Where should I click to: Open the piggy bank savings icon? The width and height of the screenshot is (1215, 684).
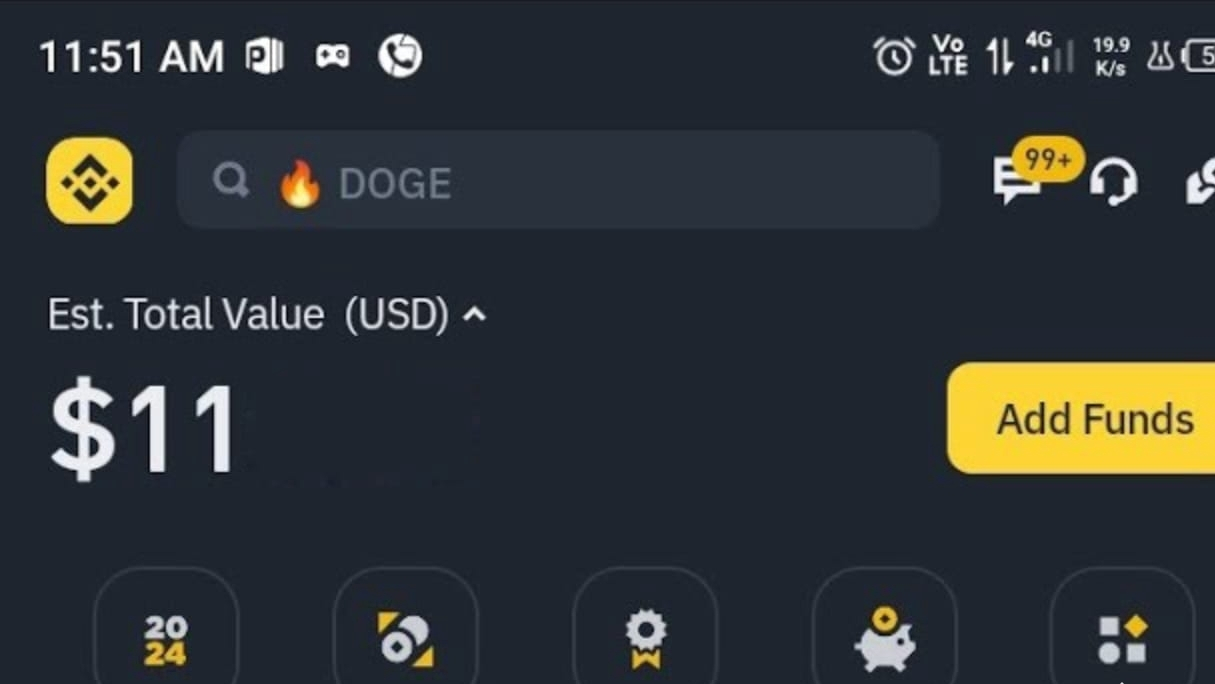884,638
